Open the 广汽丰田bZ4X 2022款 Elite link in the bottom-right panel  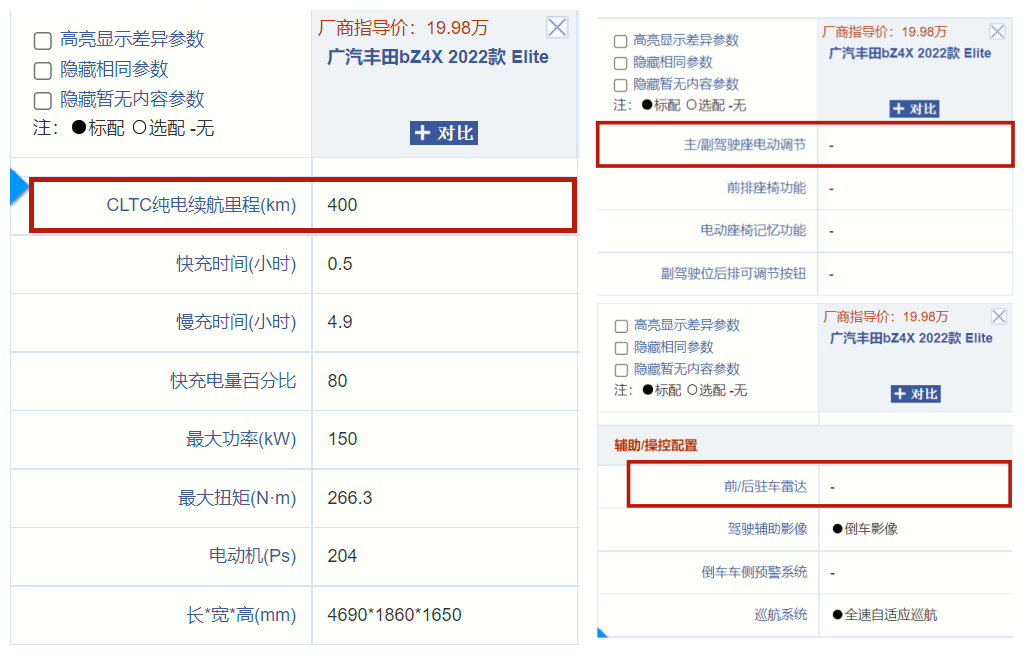click(x=911, y=338)
